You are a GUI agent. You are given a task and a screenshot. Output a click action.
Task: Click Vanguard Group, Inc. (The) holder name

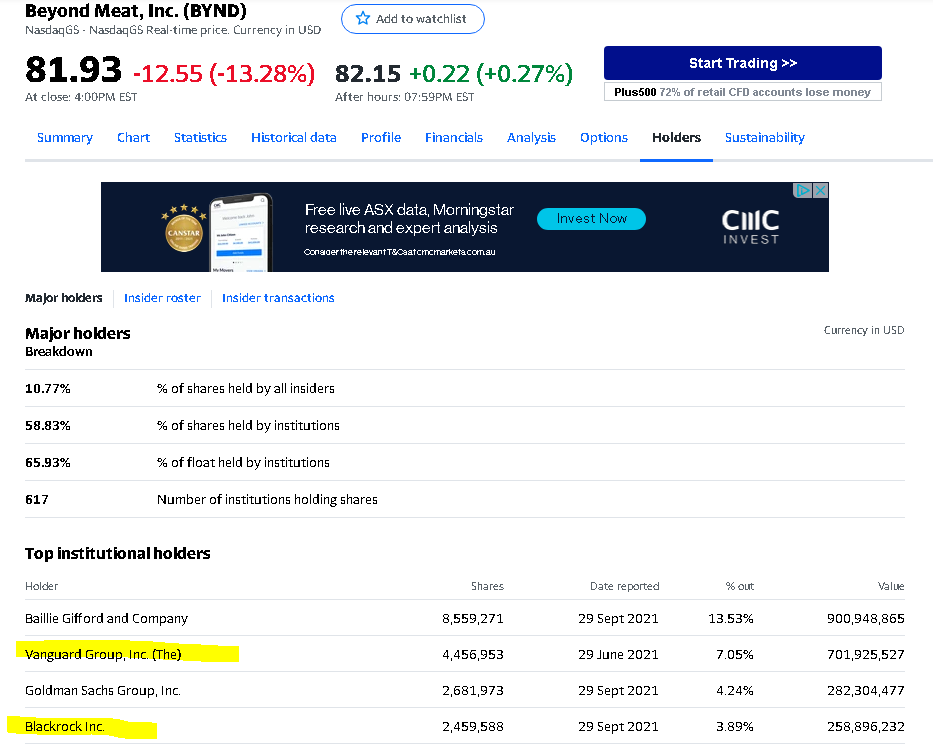coord(103,654)
